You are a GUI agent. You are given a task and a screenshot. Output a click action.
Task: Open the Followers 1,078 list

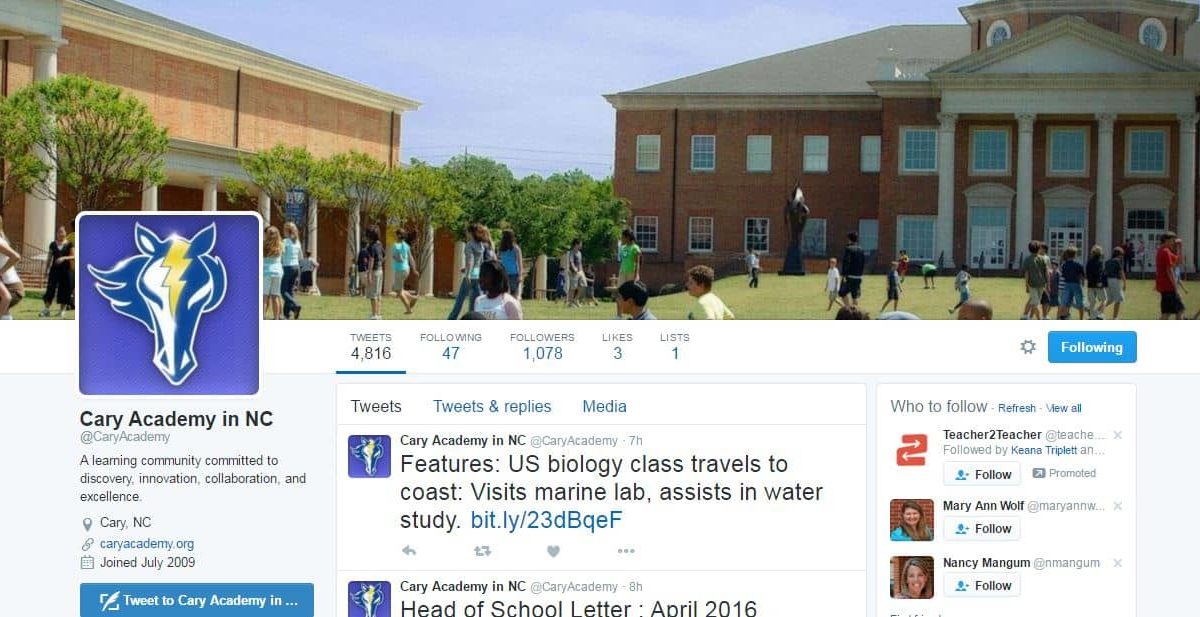tap(542, 346)
